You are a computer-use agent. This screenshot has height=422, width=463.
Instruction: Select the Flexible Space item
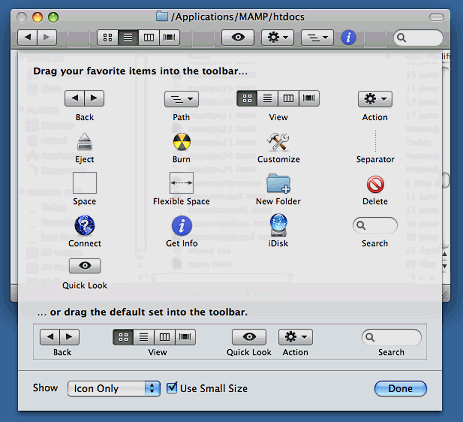[181, 183]
